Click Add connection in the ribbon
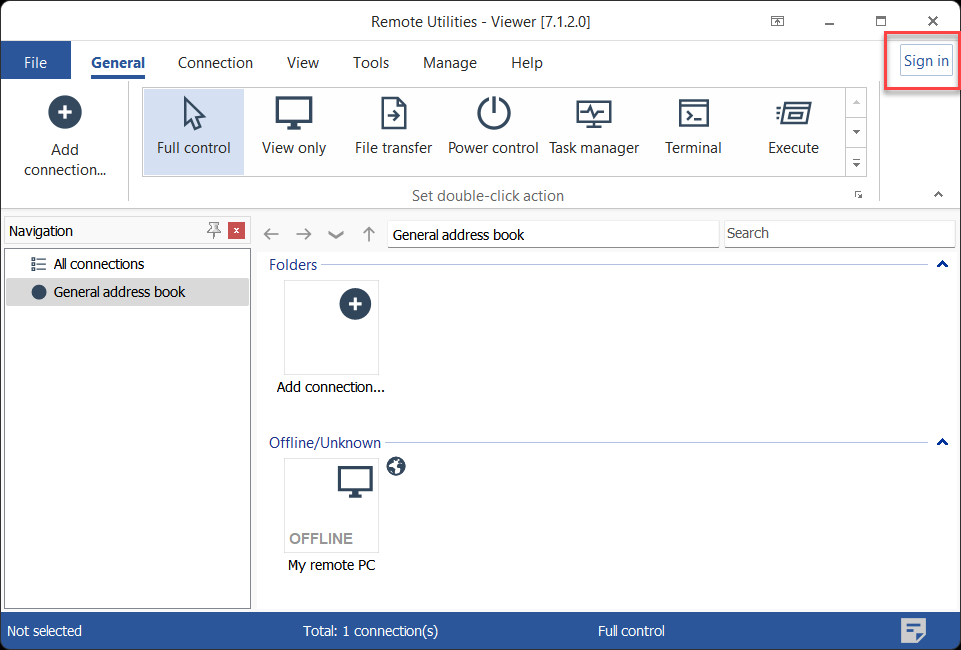The image size is (961, 650). click(65, 136)
